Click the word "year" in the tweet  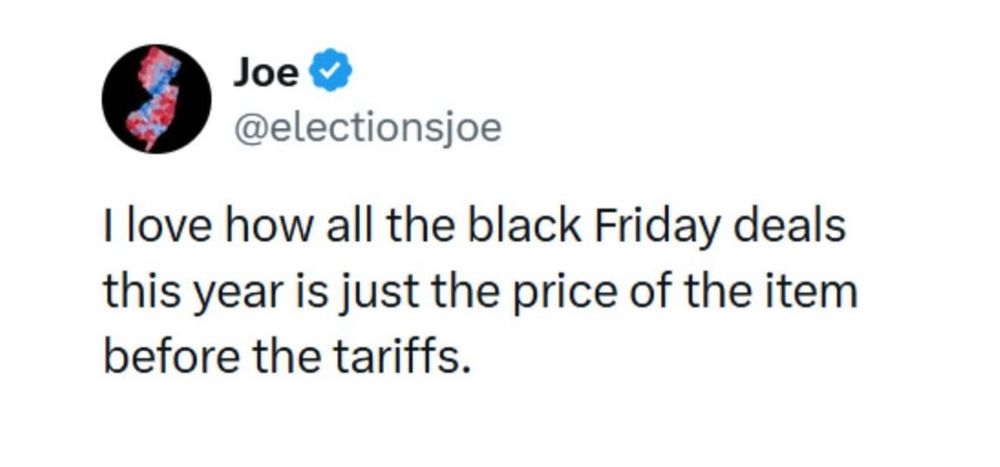237,295
